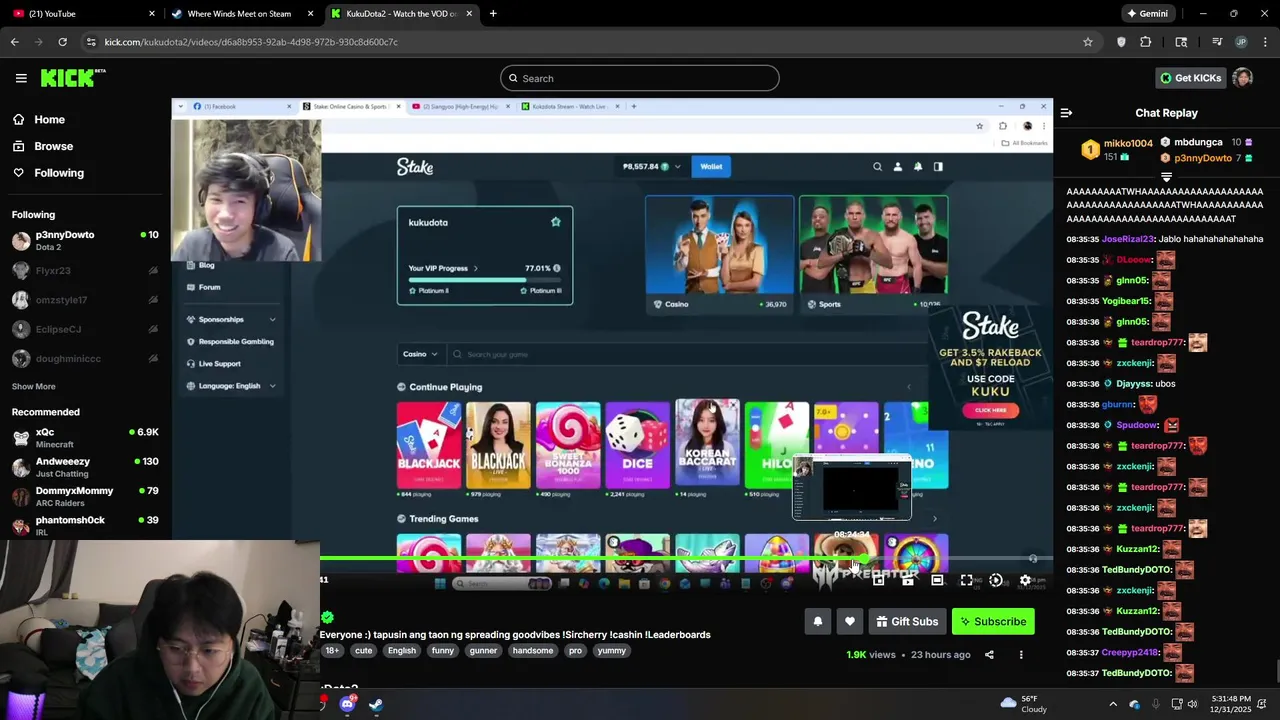The image size is (1280, 720).
Task: Enable theater mode in video player
Action: pos(937,580)
